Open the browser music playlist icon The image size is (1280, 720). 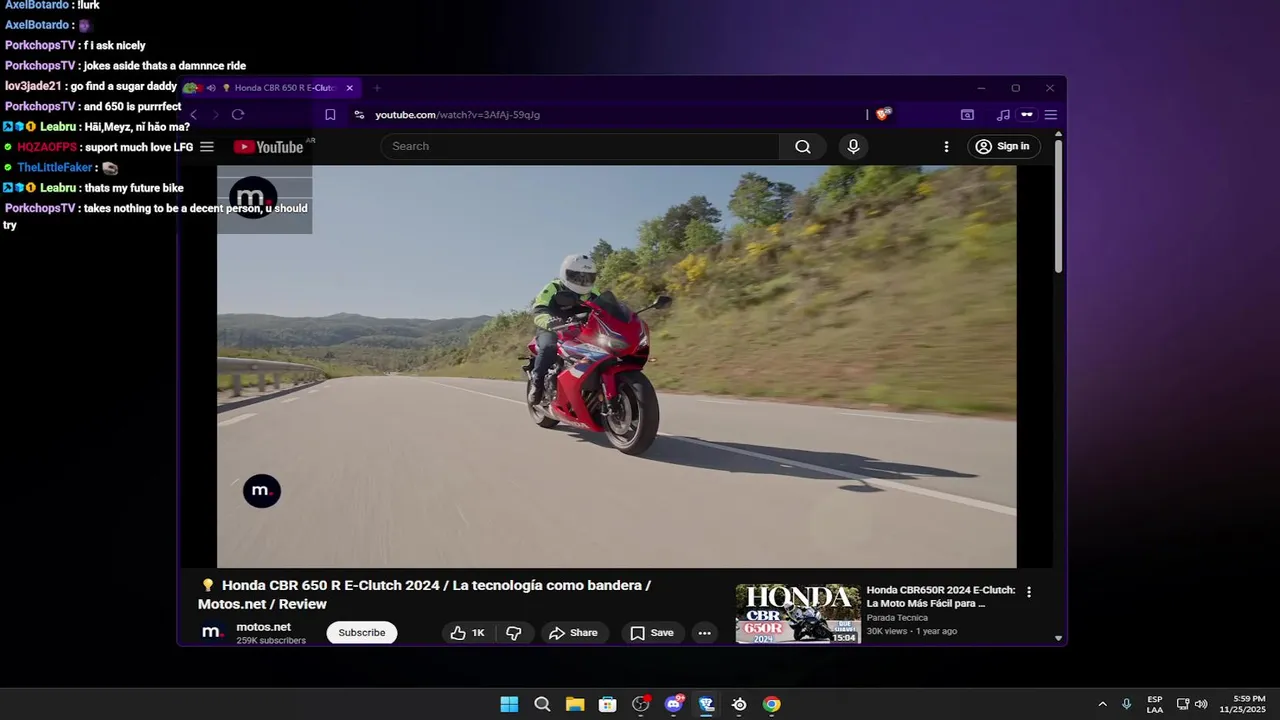pos(1003,115)
